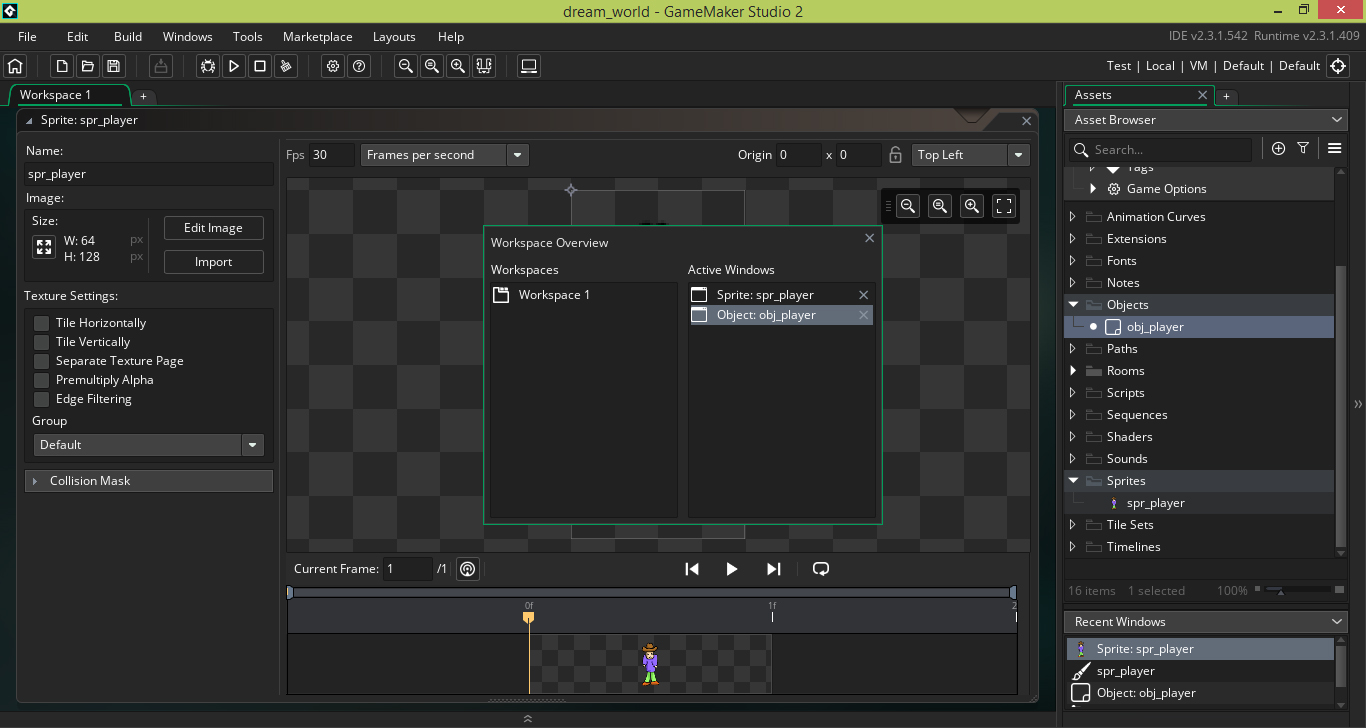Open the texture Group Default dropdown
This screenshot has width=1366, height=728.
coord(148,445)
